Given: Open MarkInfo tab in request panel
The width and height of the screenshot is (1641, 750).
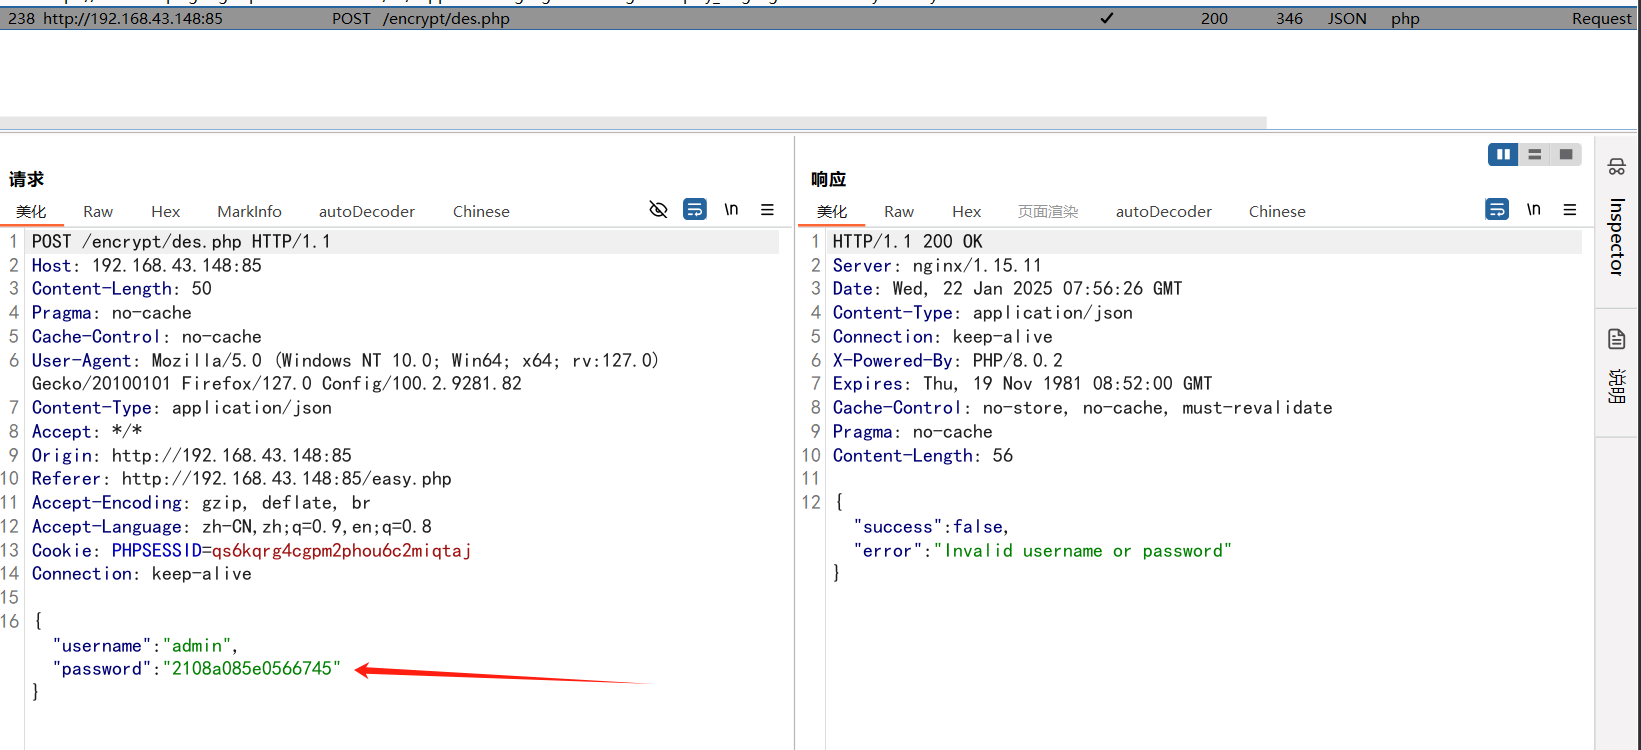Looking at the screenshot, I should pos(249,211).
